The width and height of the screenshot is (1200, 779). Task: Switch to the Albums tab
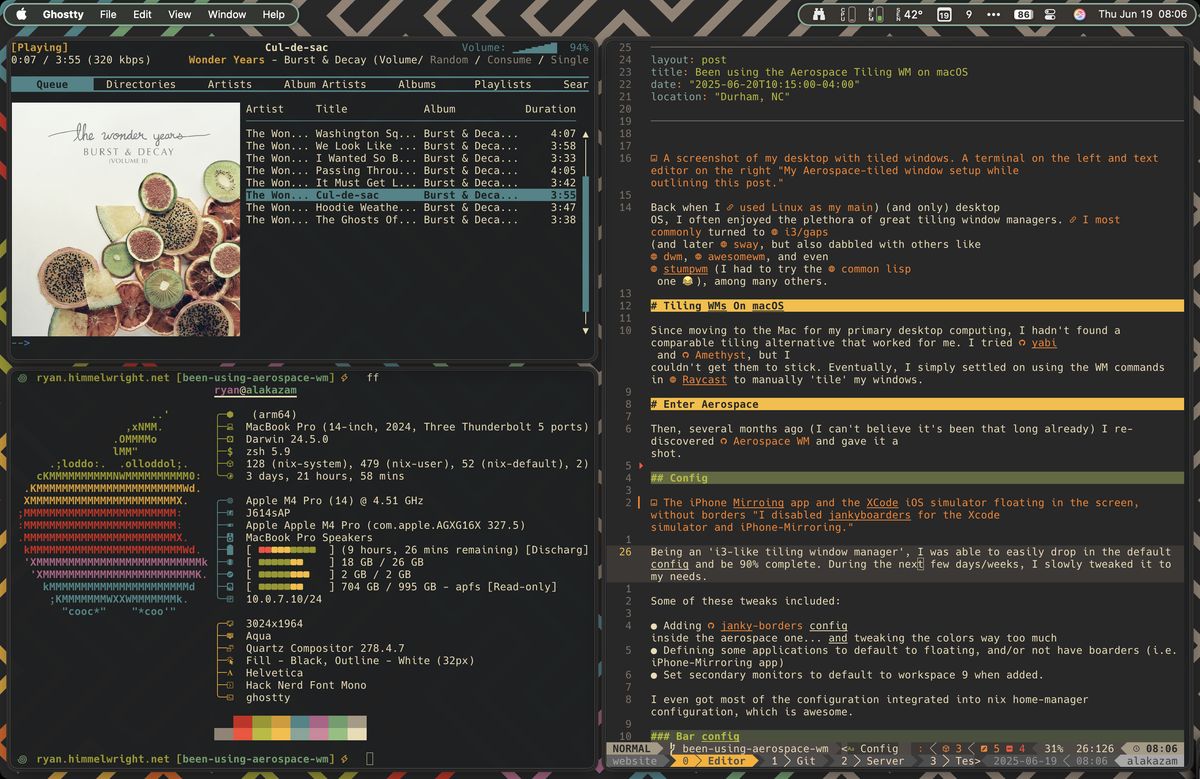point(417,84)
